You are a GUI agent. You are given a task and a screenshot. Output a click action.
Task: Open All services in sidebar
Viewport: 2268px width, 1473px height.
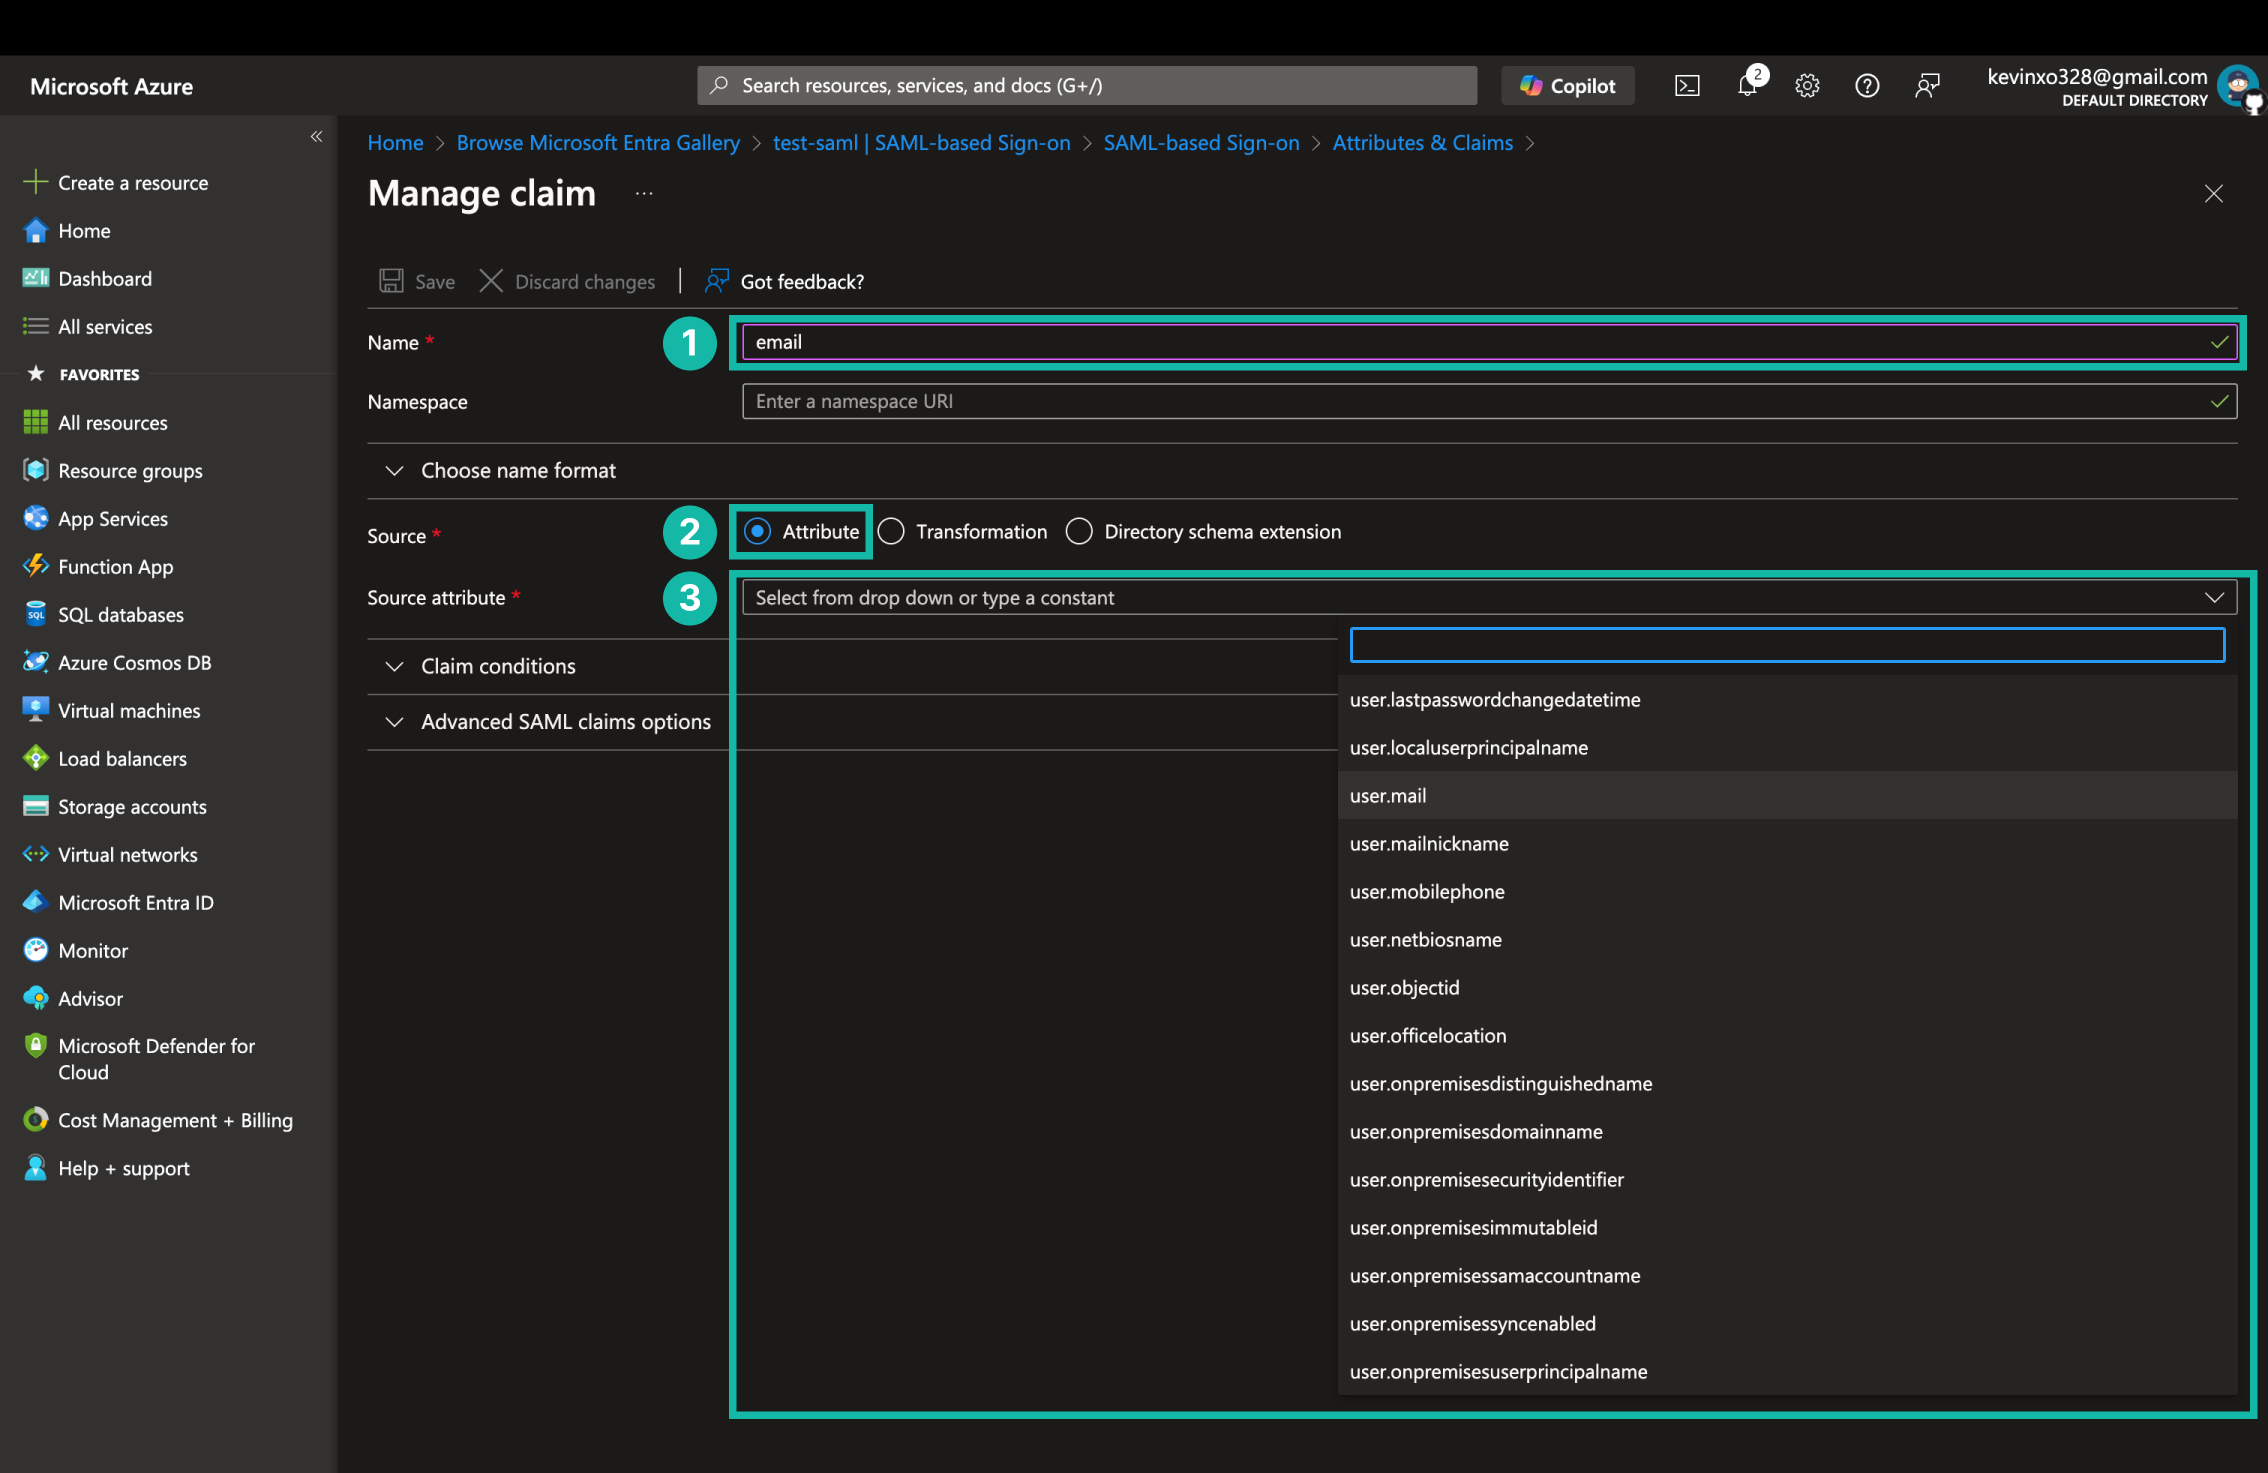105,326
